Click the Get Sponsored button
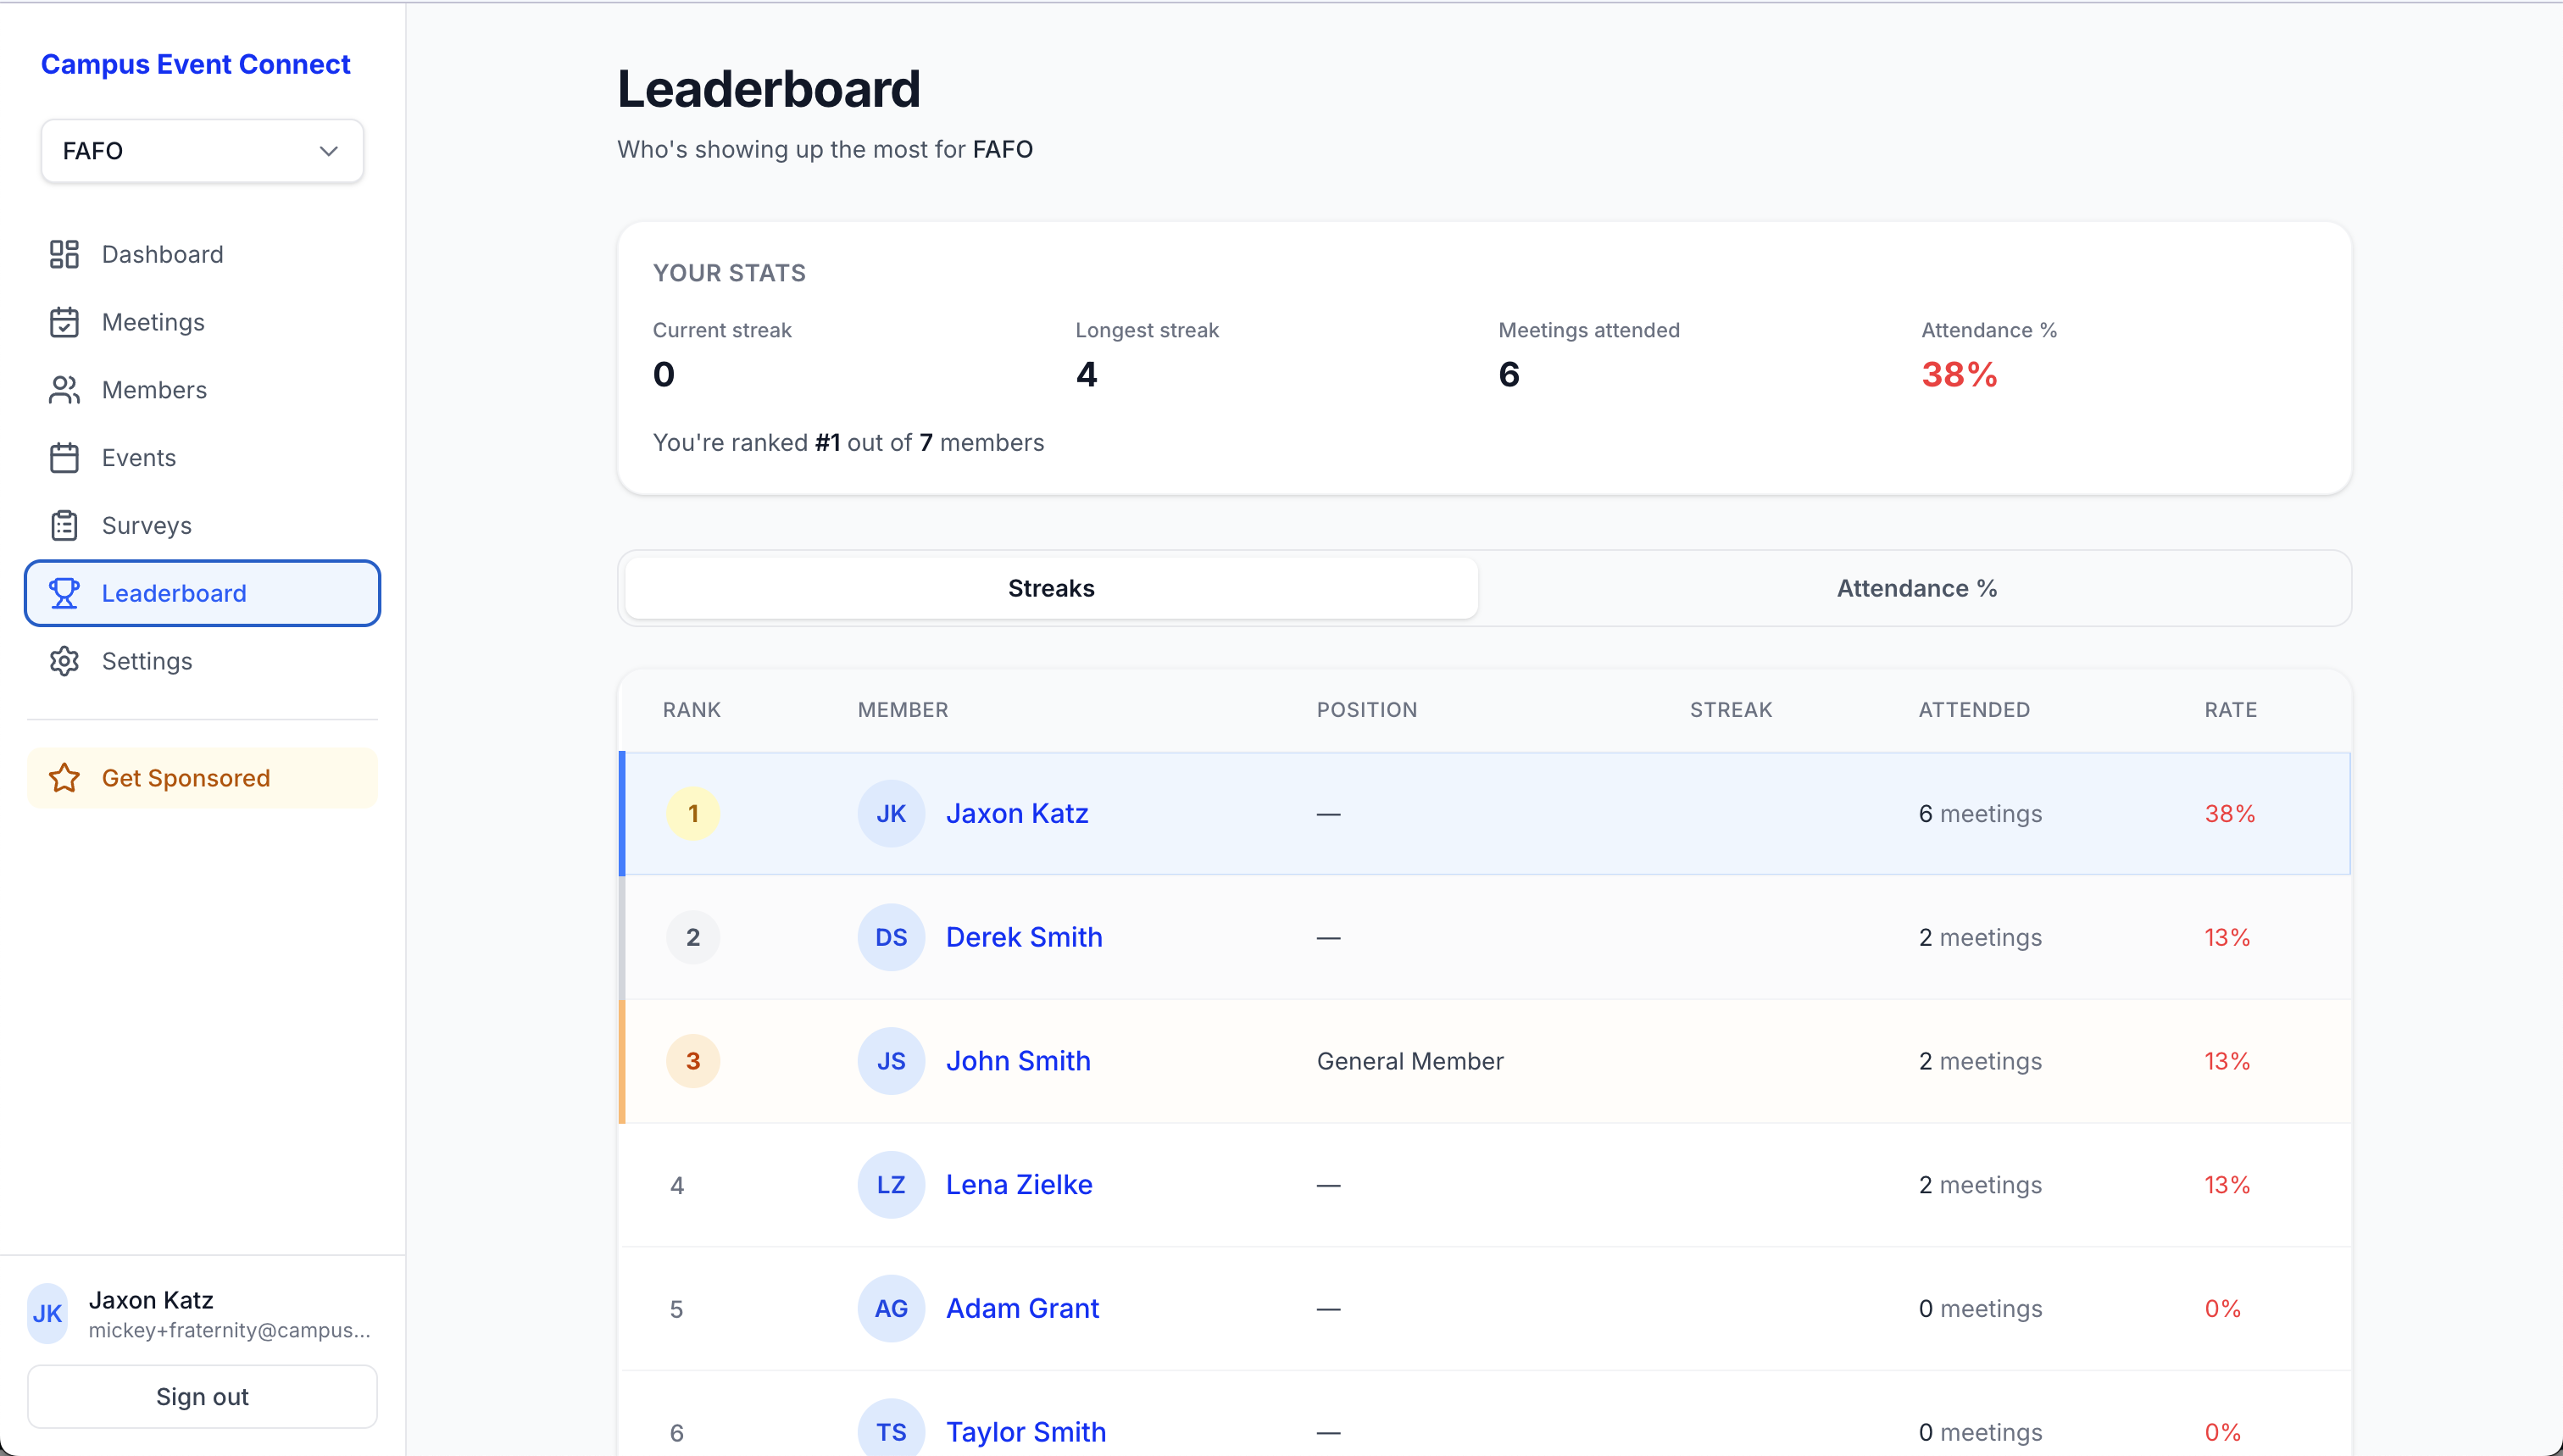 pyautogui.click(x=202, y=778)
